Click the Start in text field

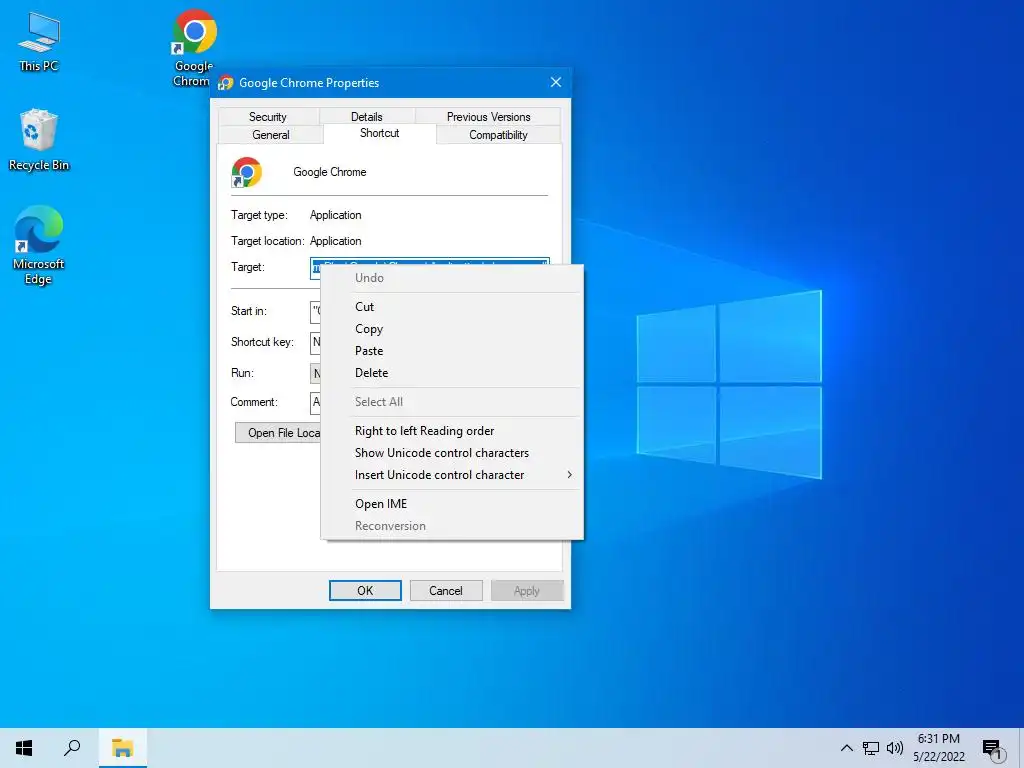click(315, 311)
